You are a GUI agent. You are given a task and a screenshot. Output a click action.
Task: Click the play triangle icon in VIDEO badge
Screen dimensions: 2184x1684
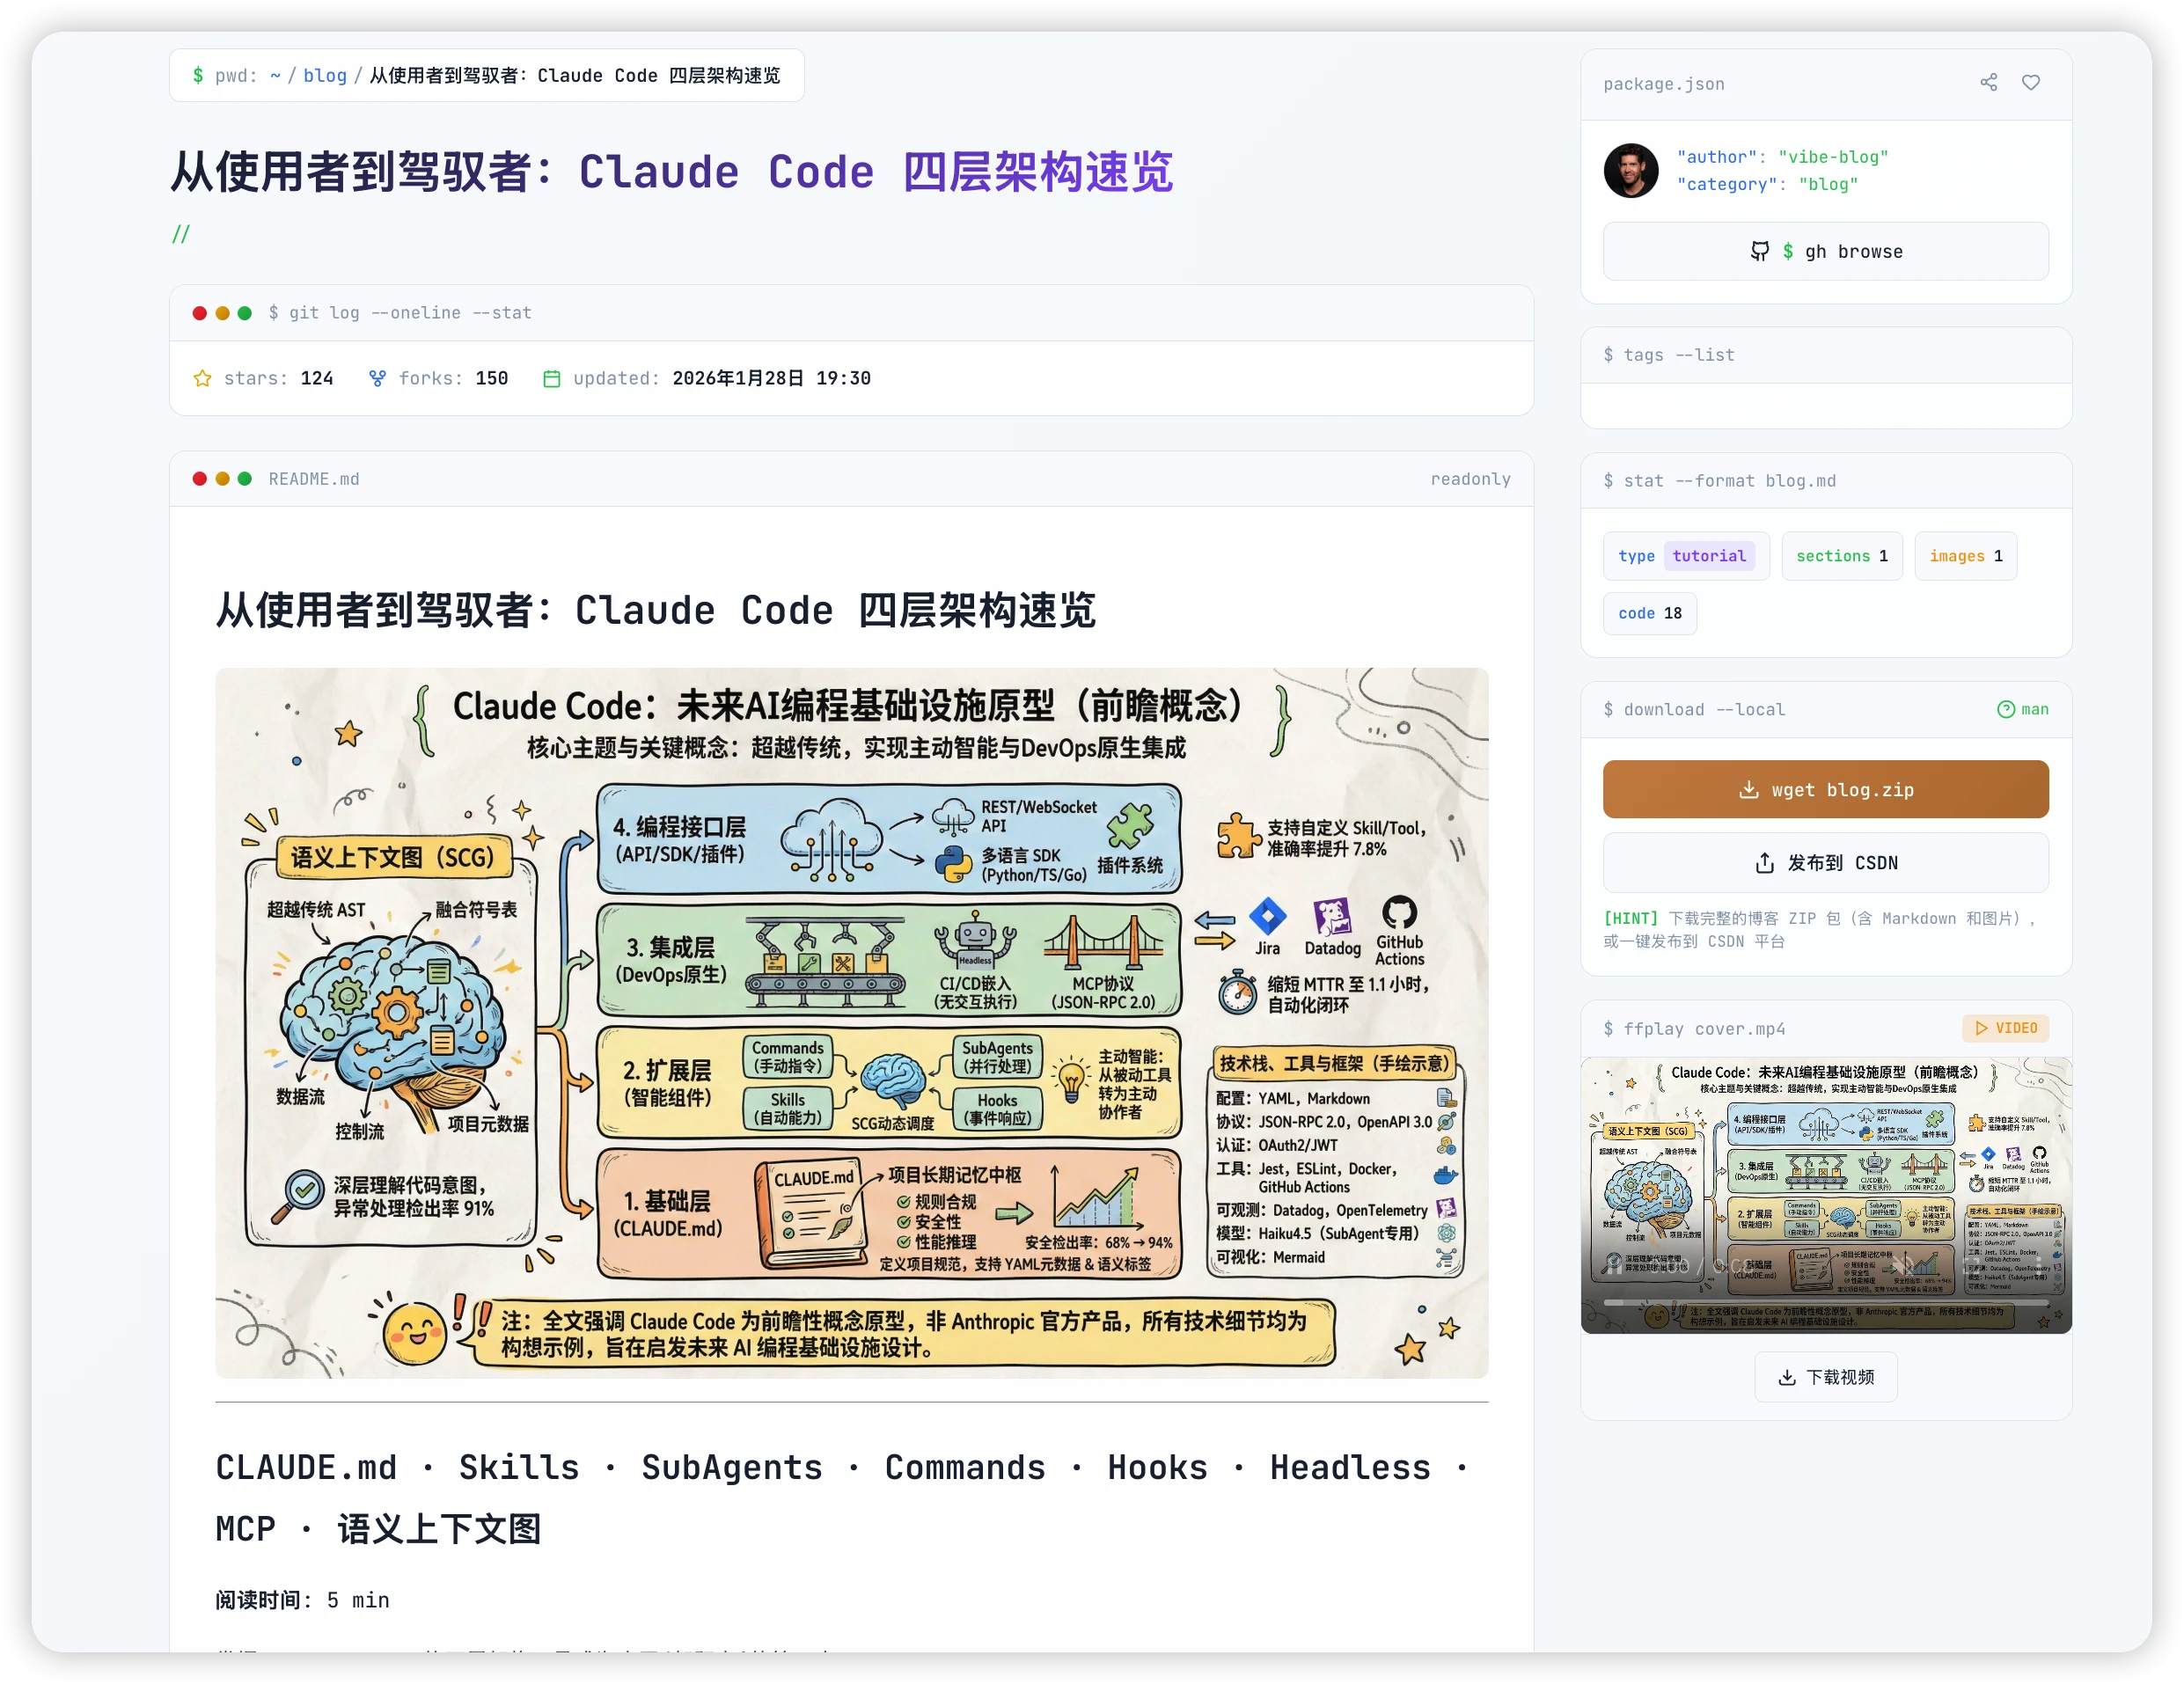point(1980,1028)
